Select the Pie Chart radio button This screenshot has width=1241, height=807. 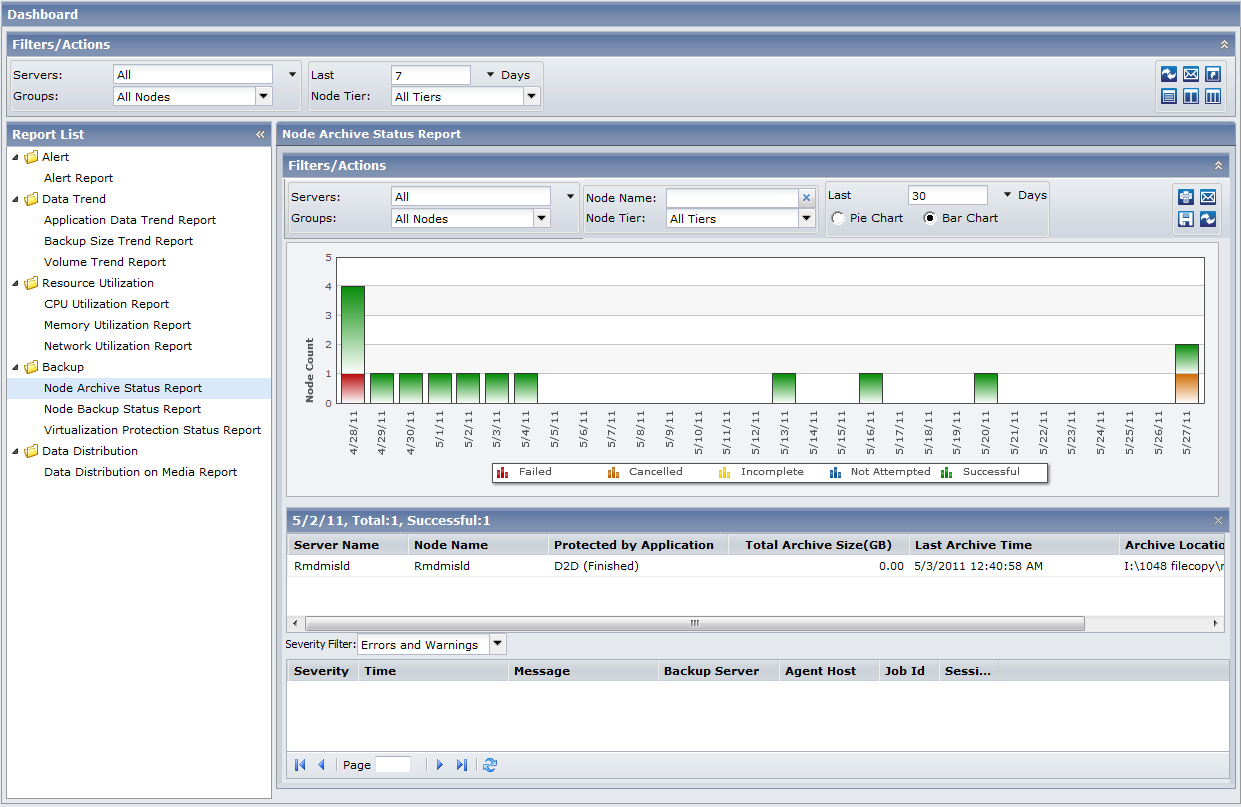tap(837, 218)
